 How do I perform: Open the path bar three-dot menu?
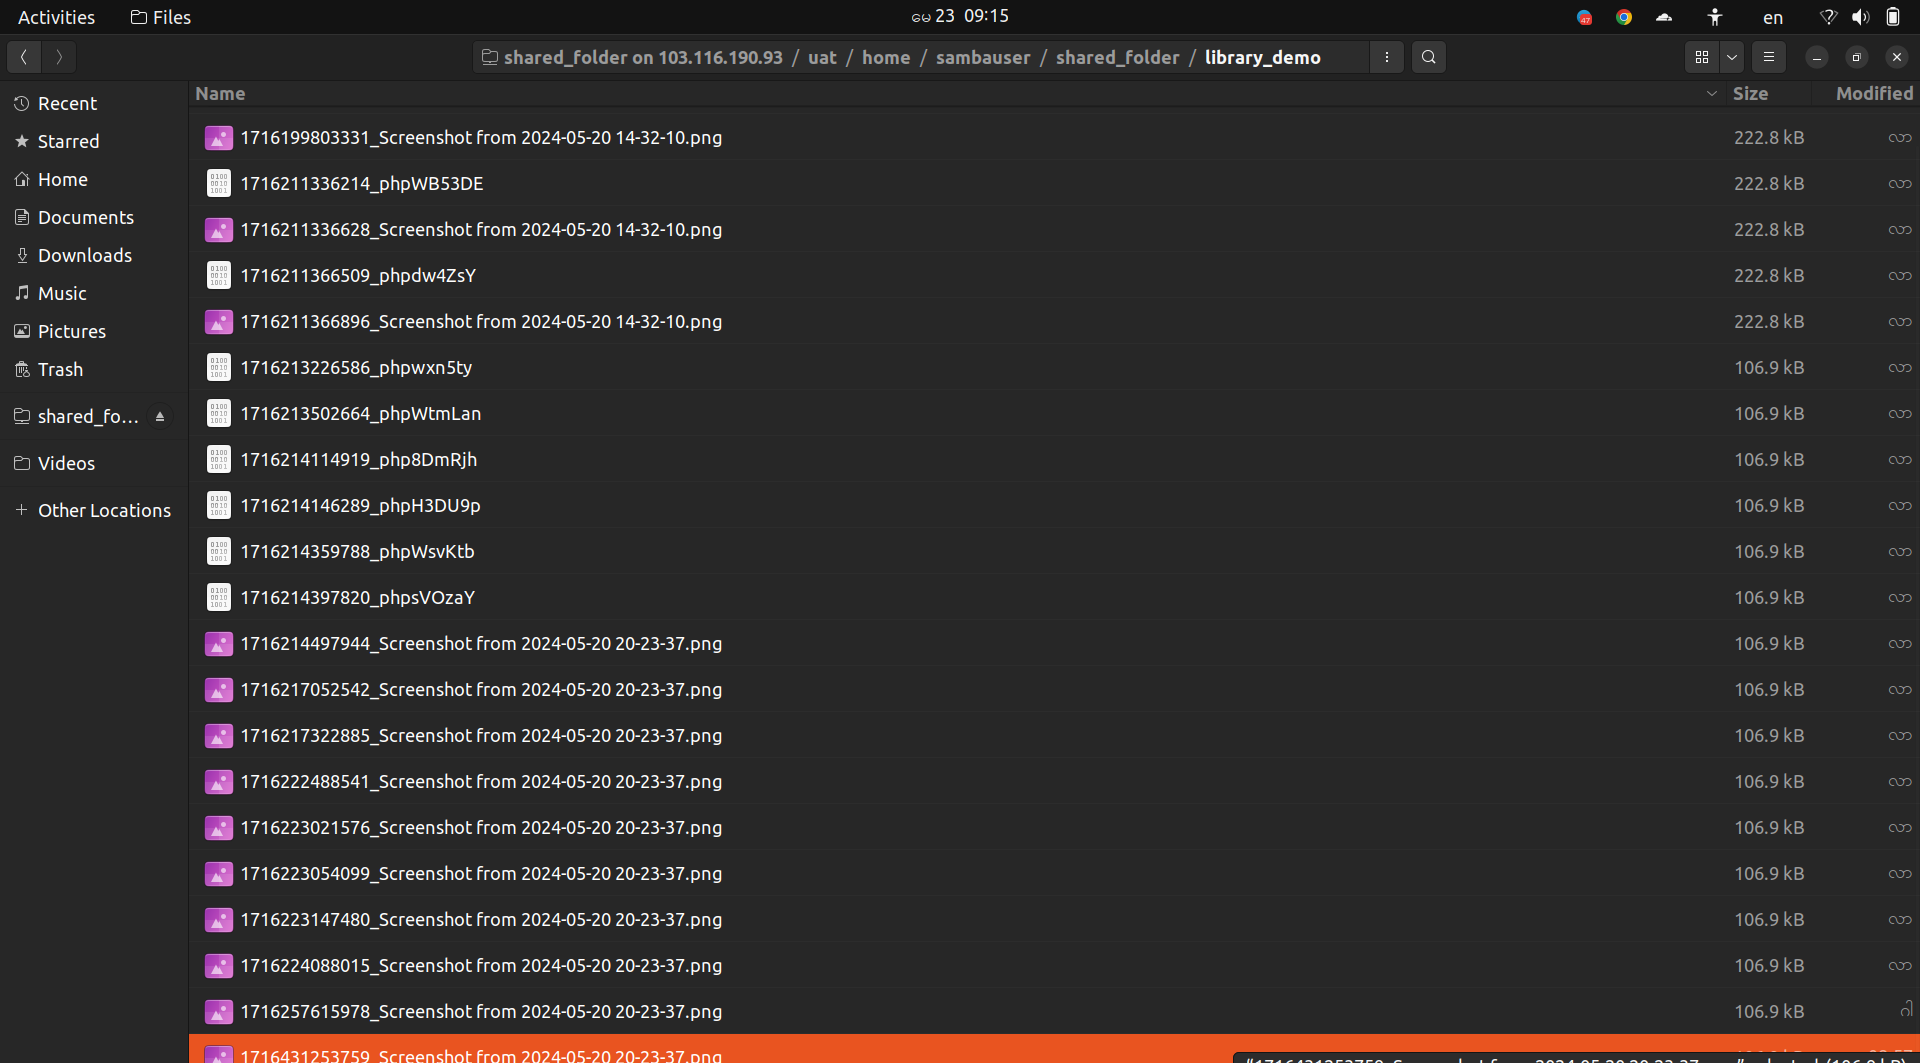(x=1386, y=57)
